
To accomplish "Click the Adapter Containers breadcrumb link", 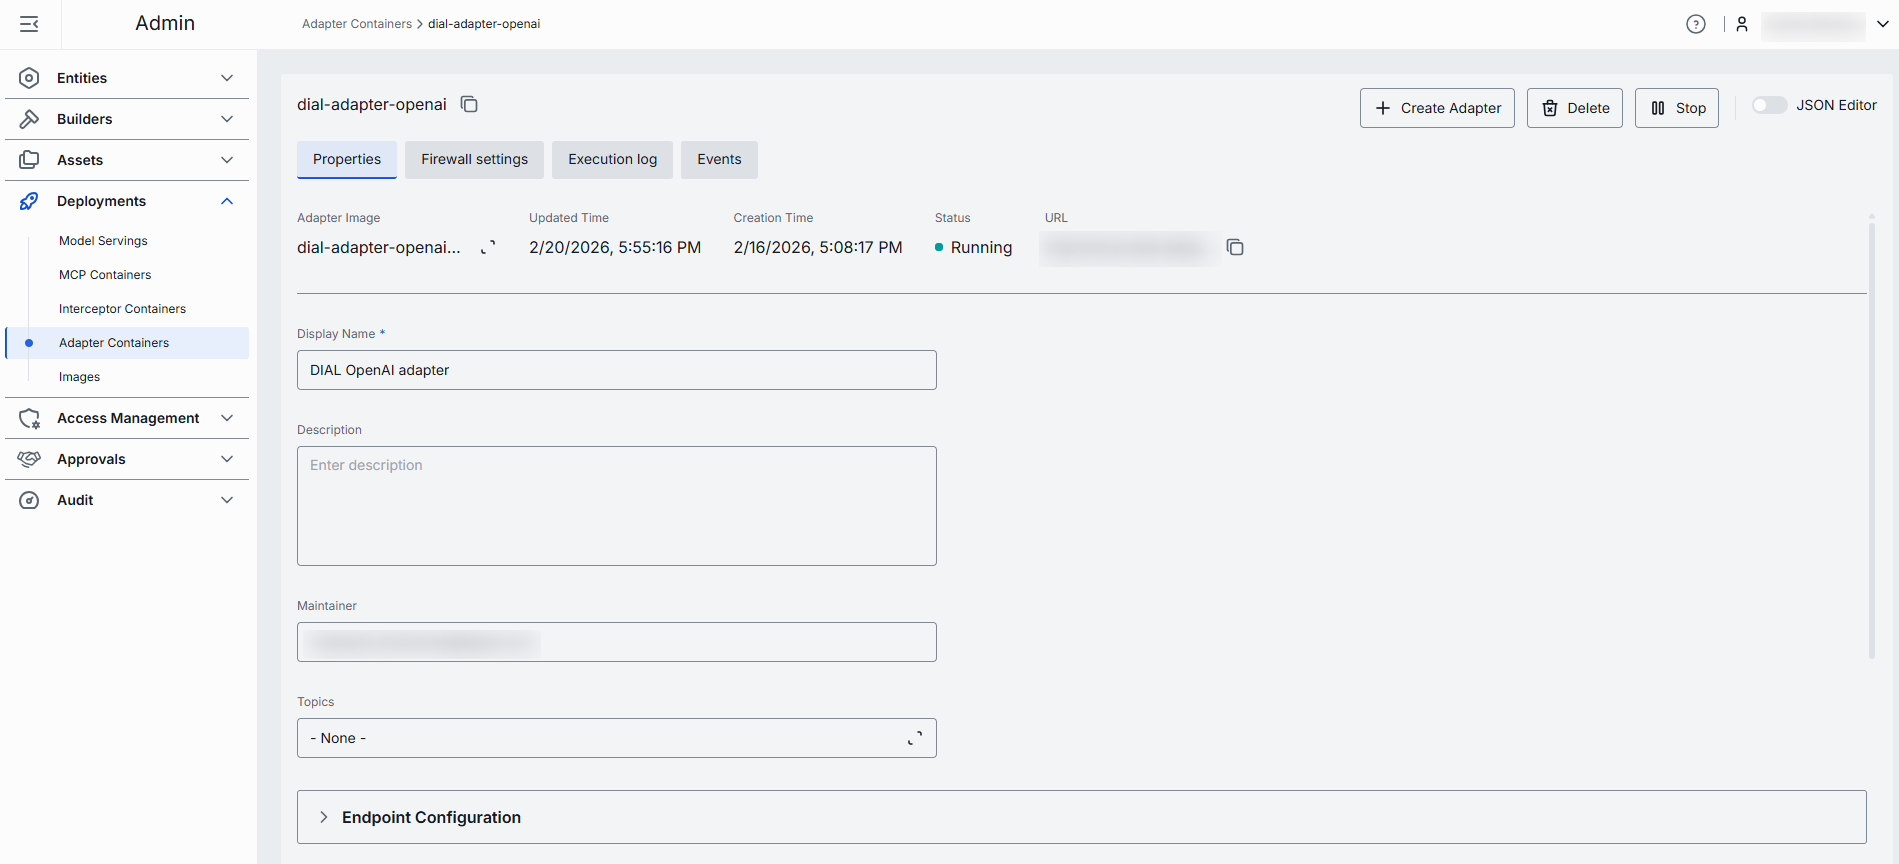I will pos(357,24).
